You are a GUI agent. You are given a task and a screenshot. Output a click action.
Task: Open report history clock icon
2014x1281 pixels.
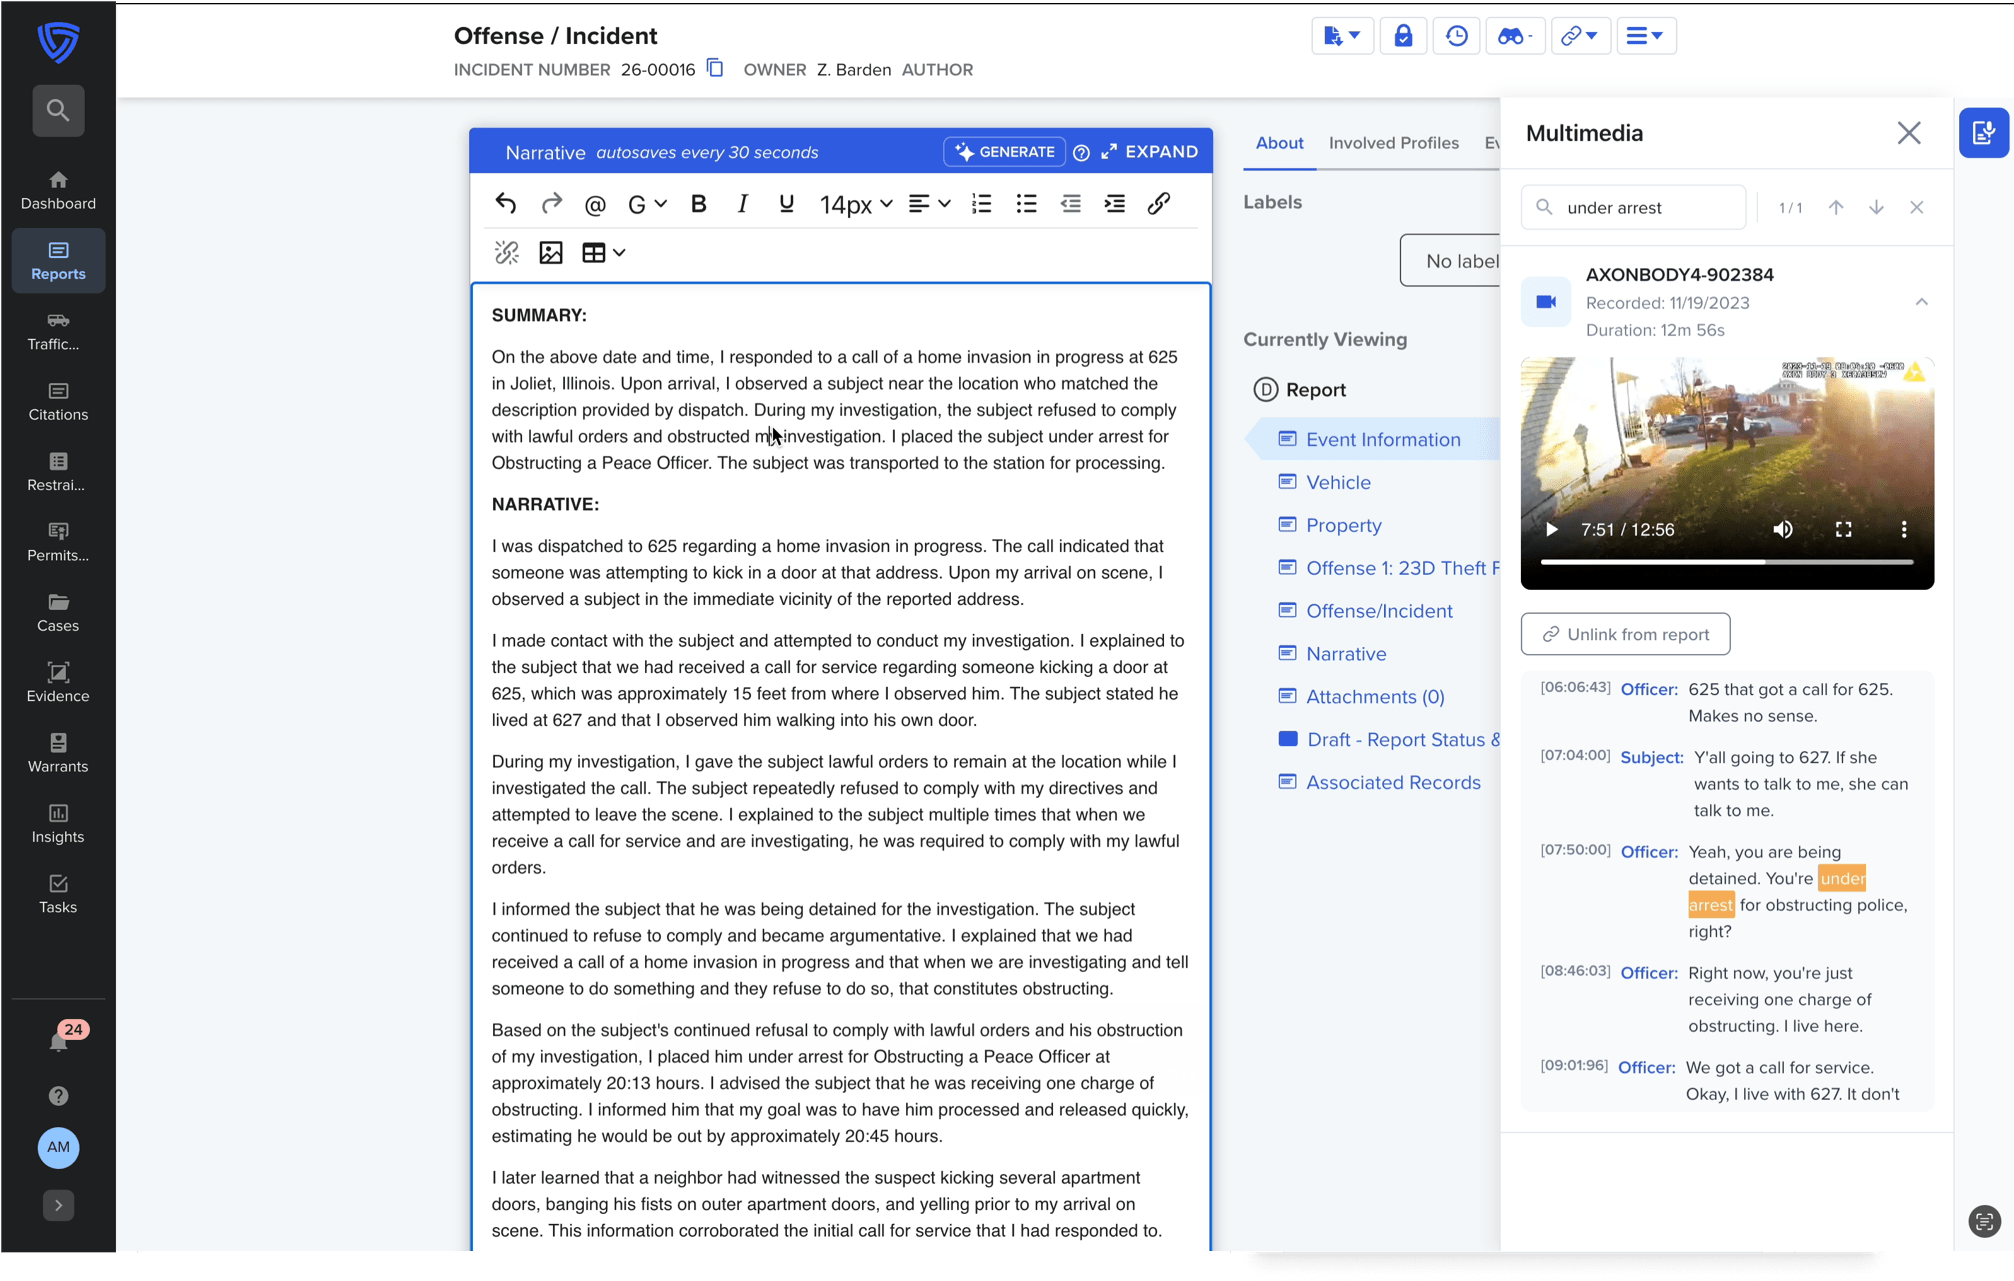point(1456,36)
